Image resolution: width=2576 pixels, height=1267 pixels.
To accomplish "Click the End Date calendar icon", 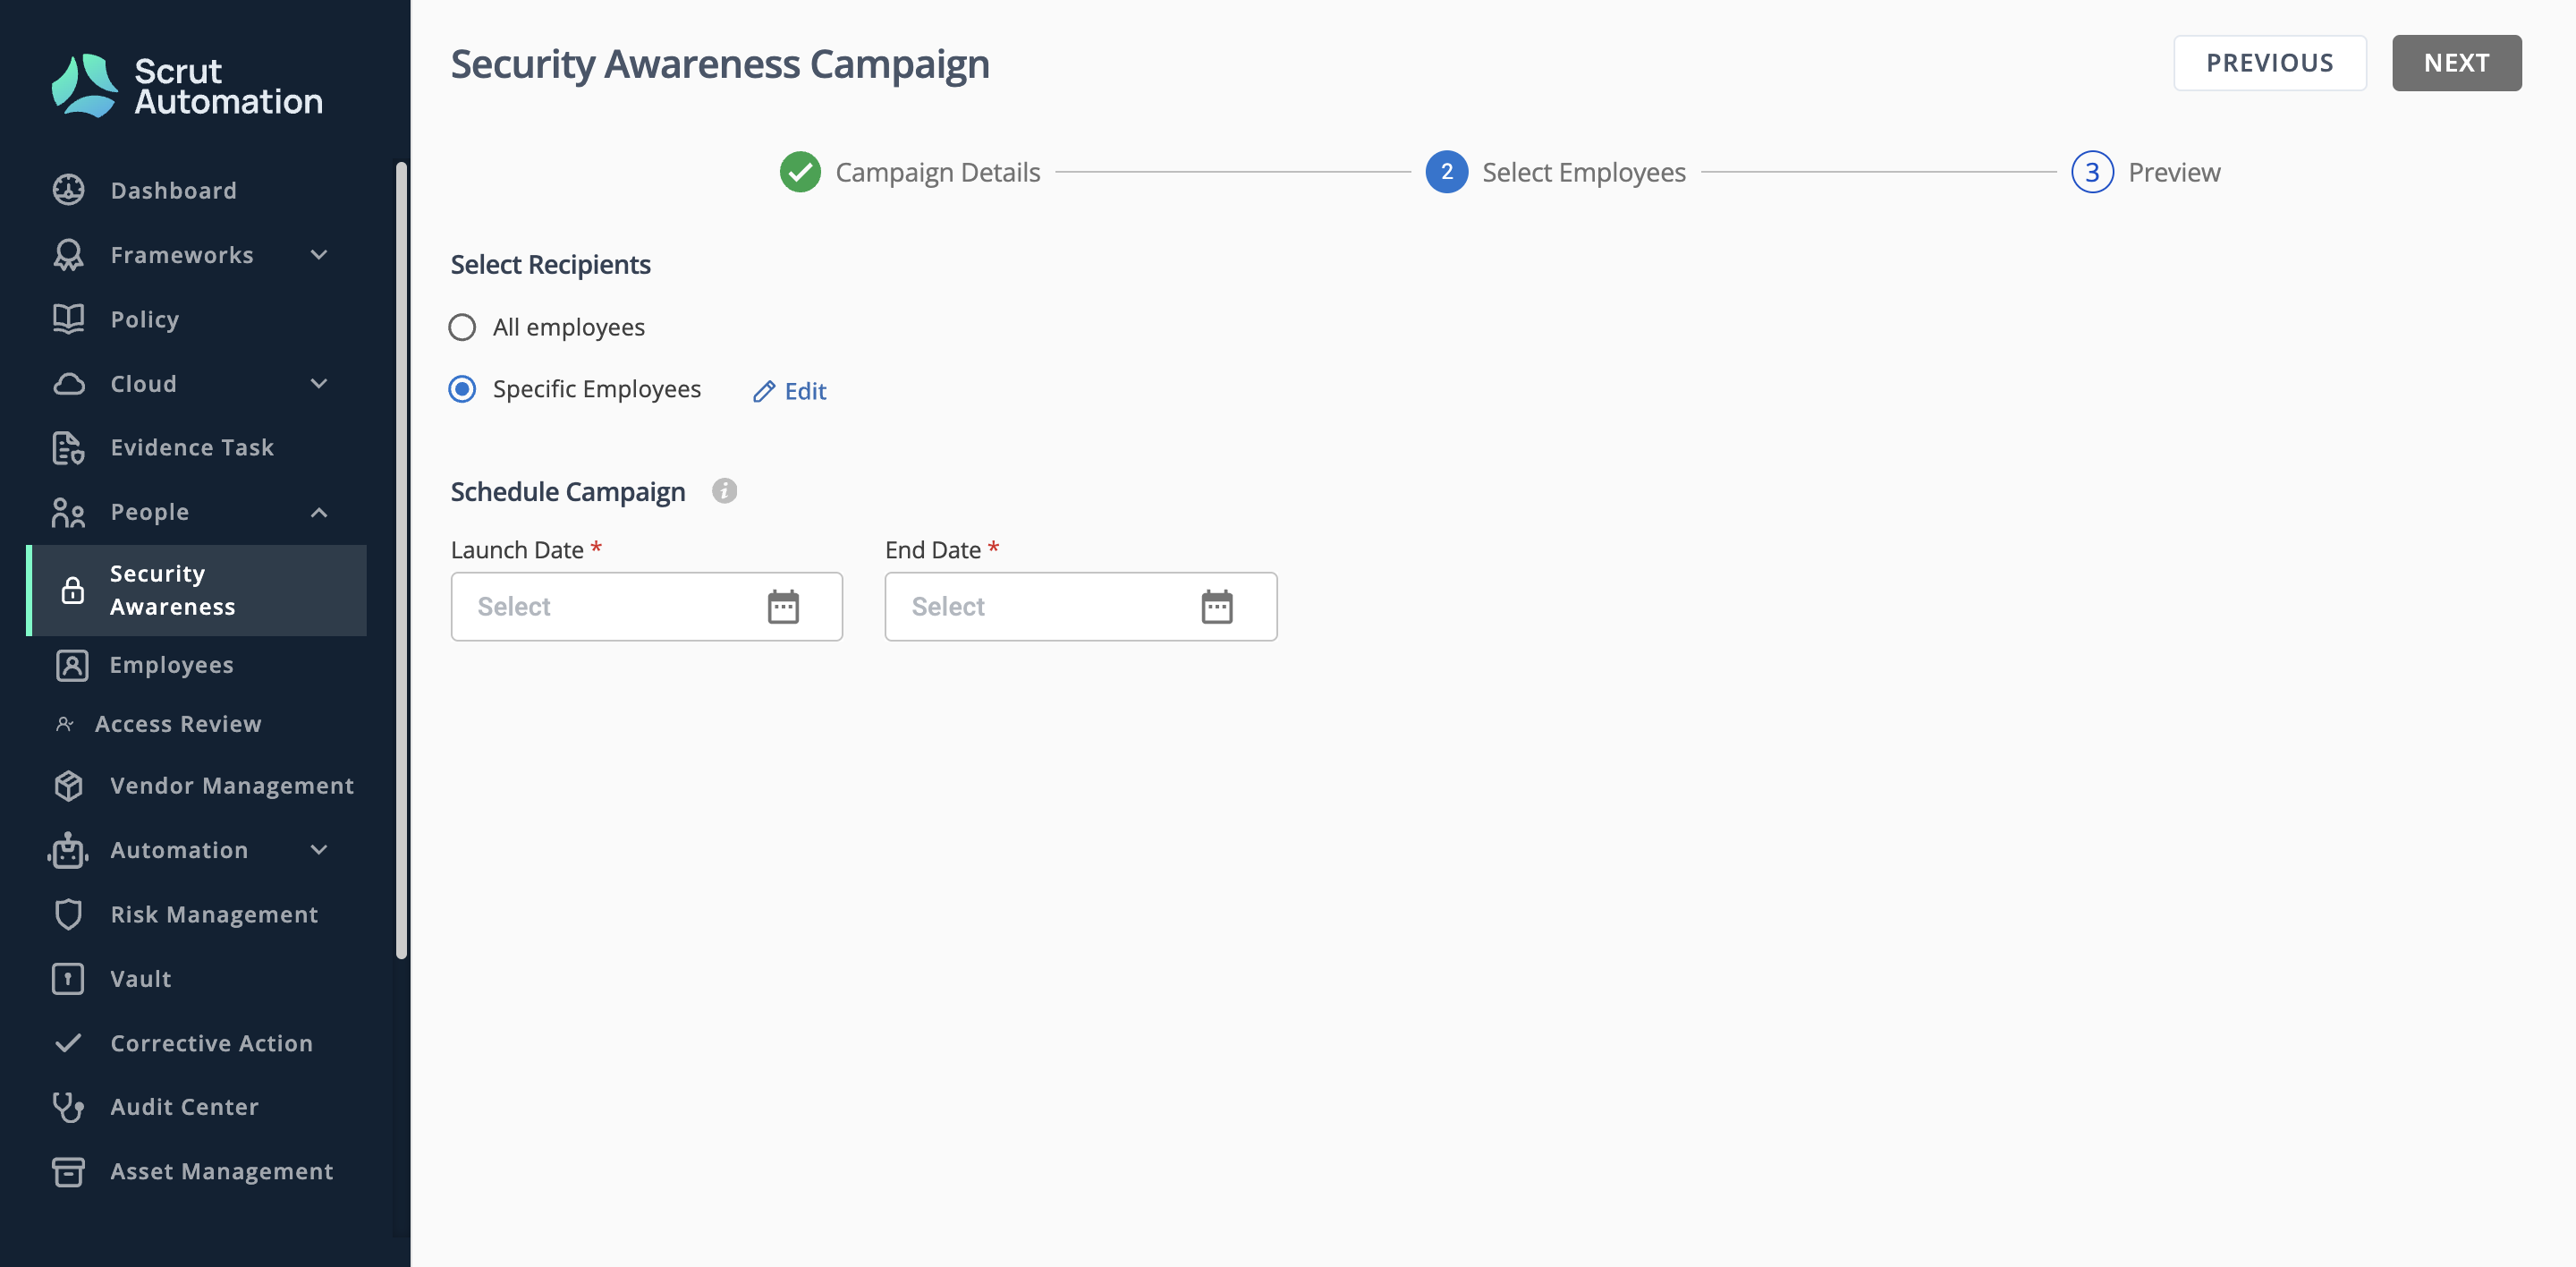I will 1217,606.
